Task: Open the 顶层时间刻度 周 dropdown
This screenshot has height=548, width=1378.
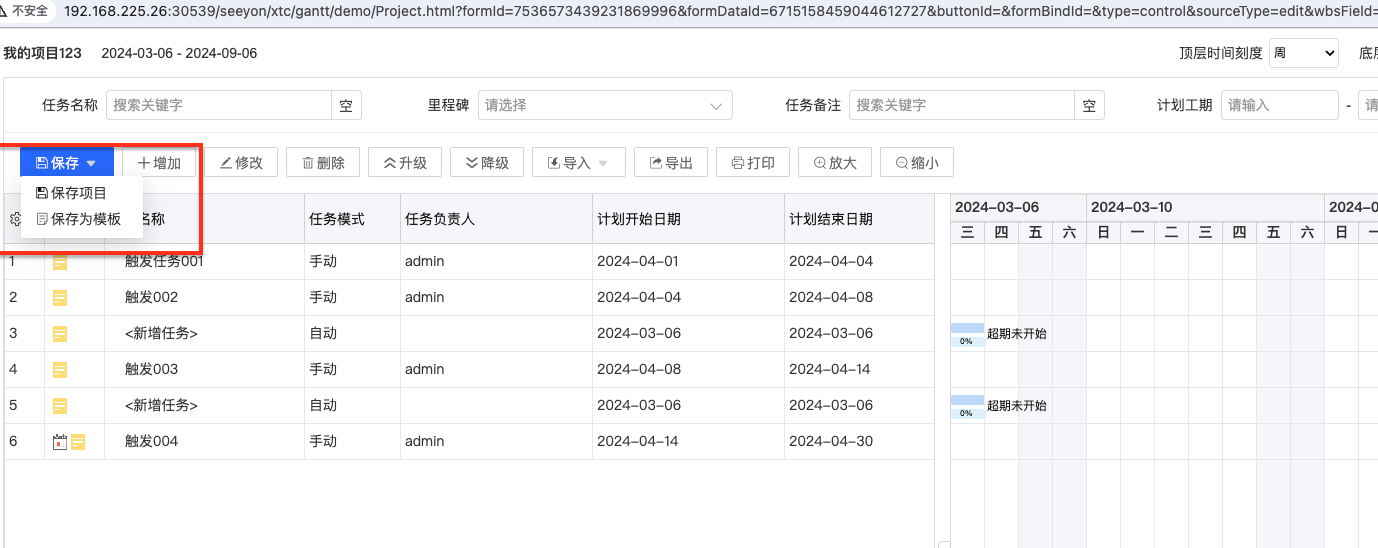Action: pyautogui.click(x=1303, y=53)
